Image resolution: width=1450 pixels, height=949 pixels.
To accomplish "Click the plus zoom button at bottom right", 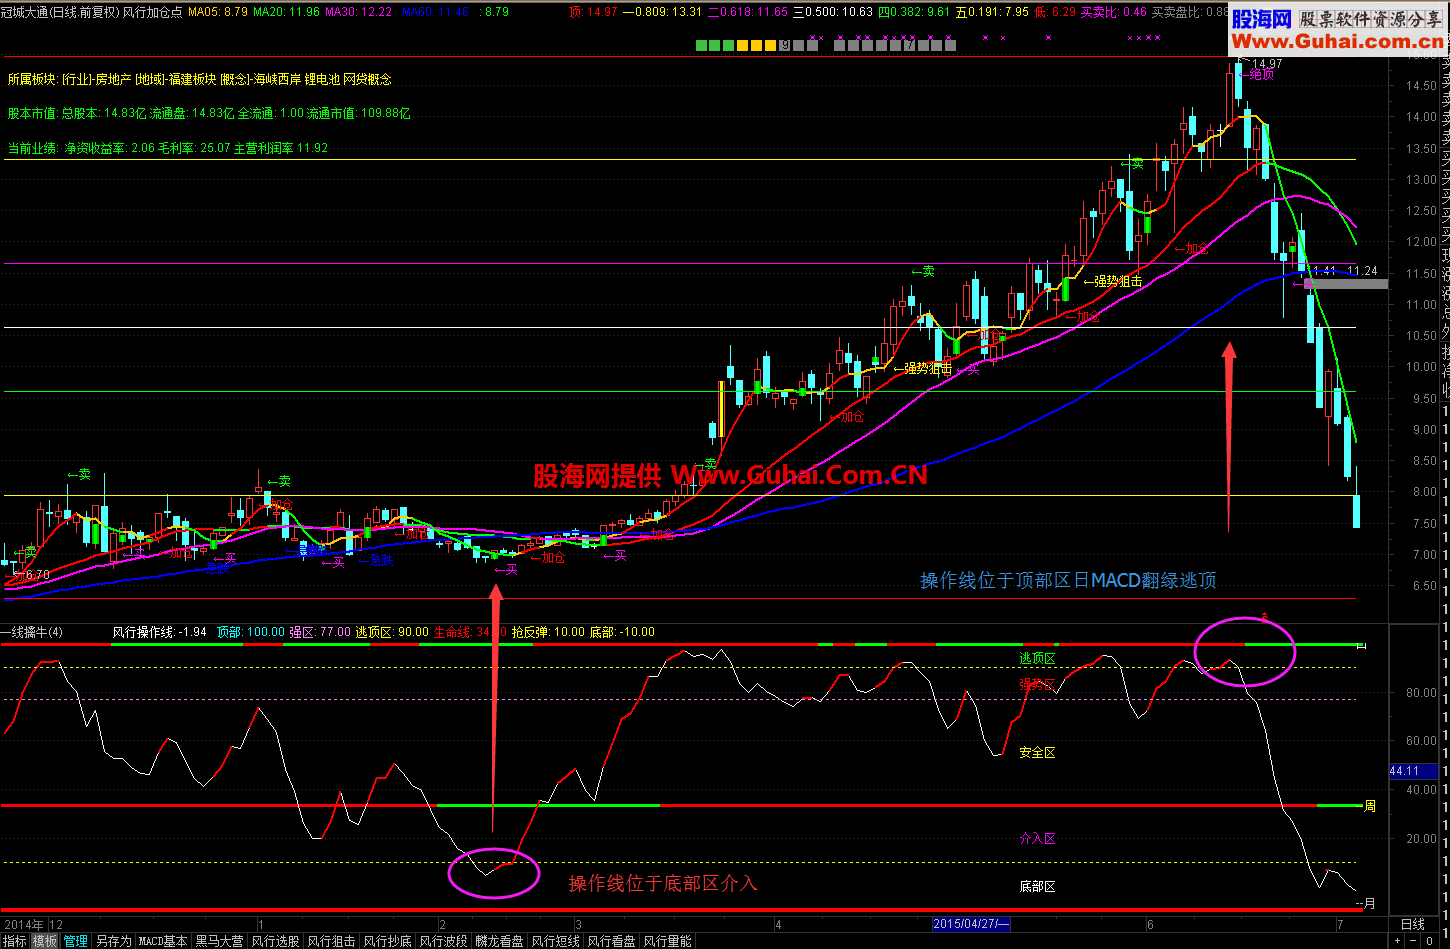I will [1397, 941].
